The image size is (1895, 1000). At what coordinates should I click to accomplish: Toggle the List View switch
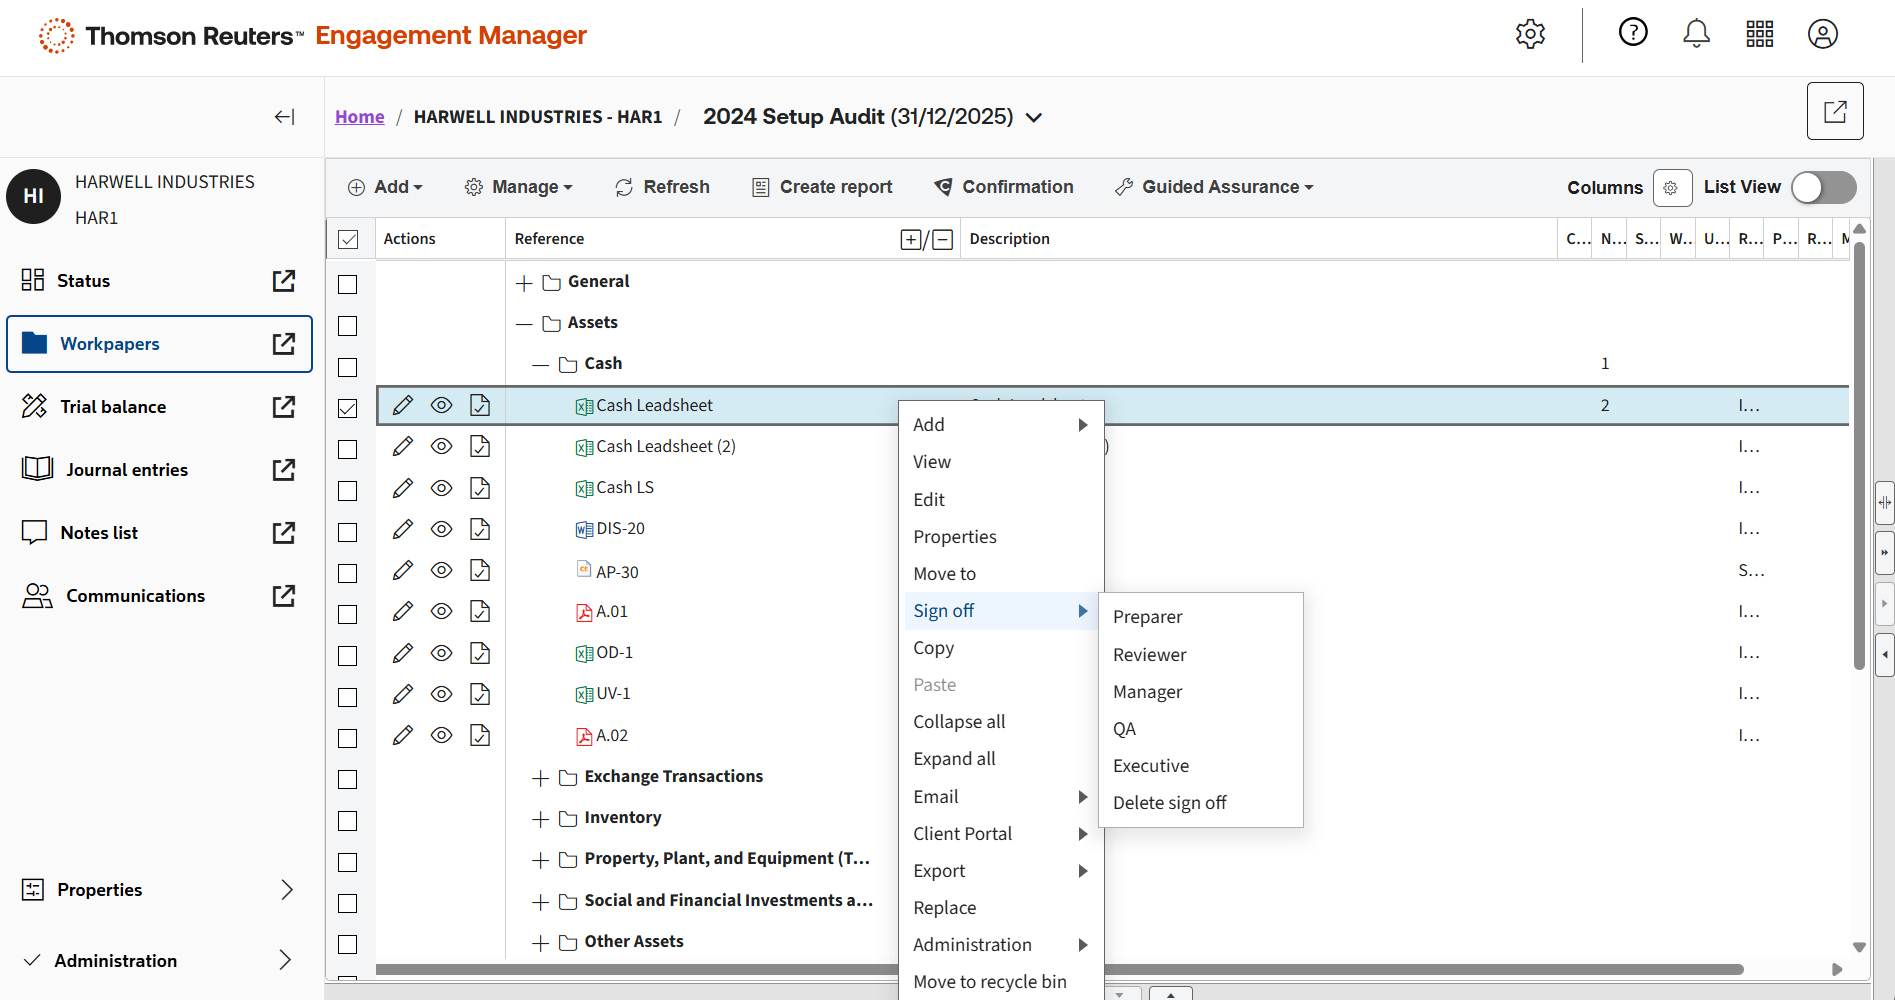[x=1823, y=188]
